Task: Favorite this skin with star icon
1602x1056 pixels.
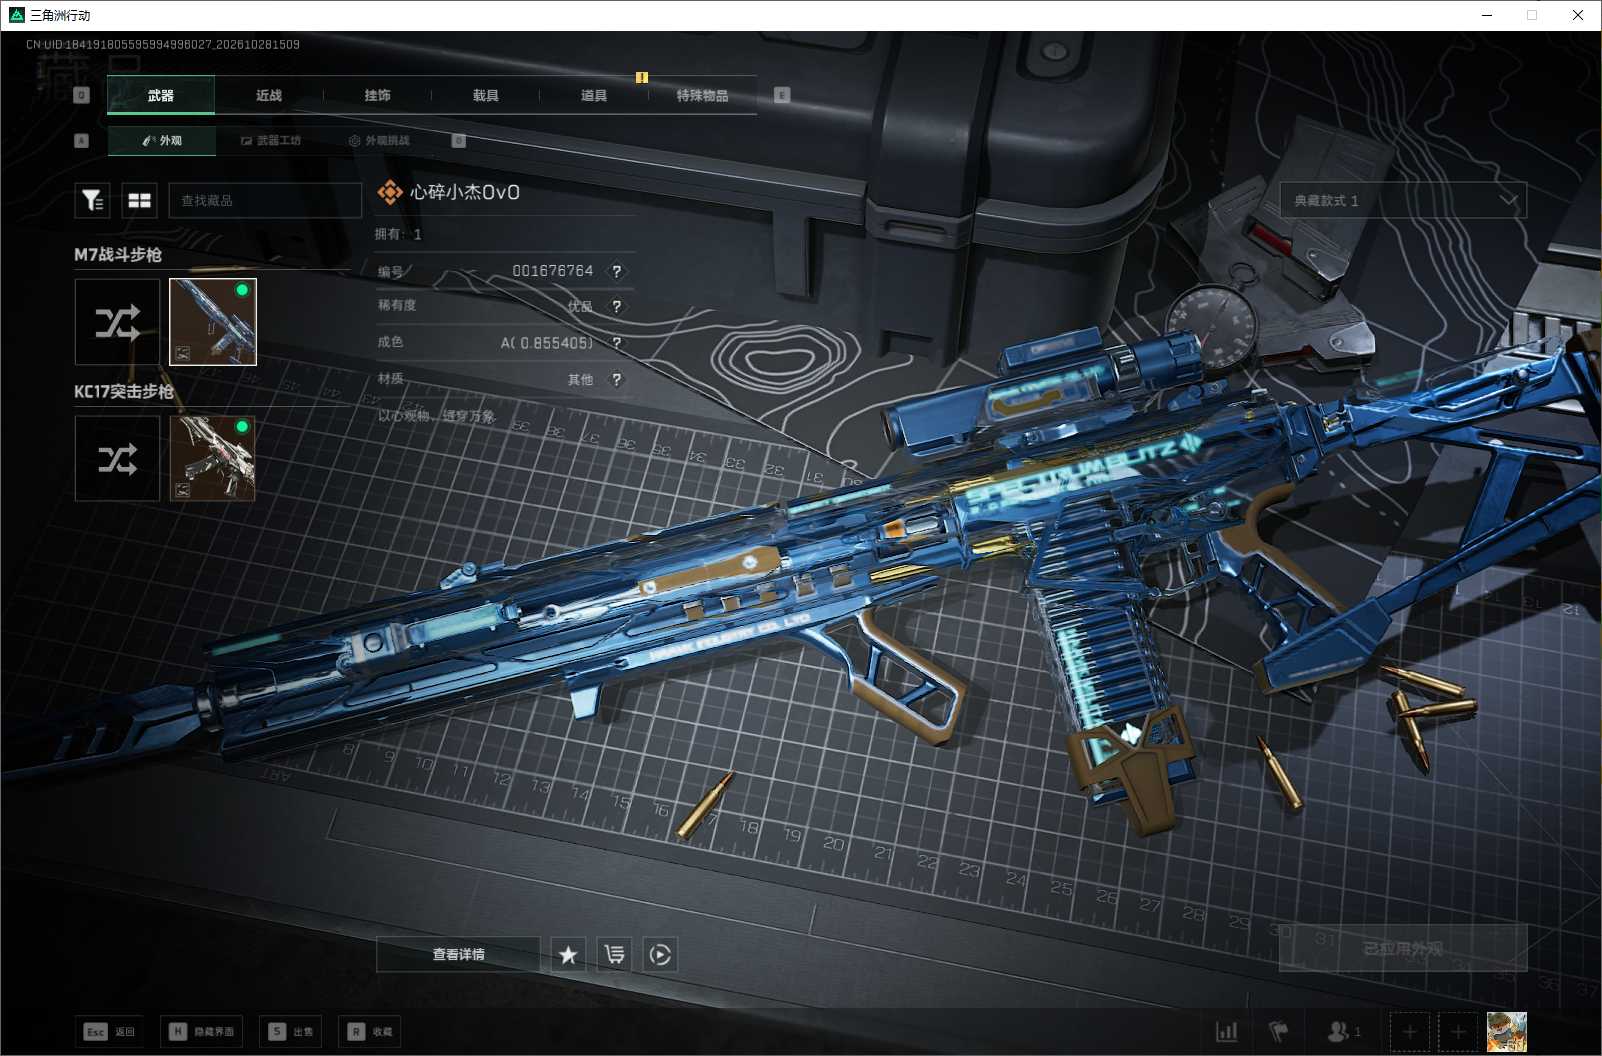Action: pyautogui.click(x=568, y=954)
